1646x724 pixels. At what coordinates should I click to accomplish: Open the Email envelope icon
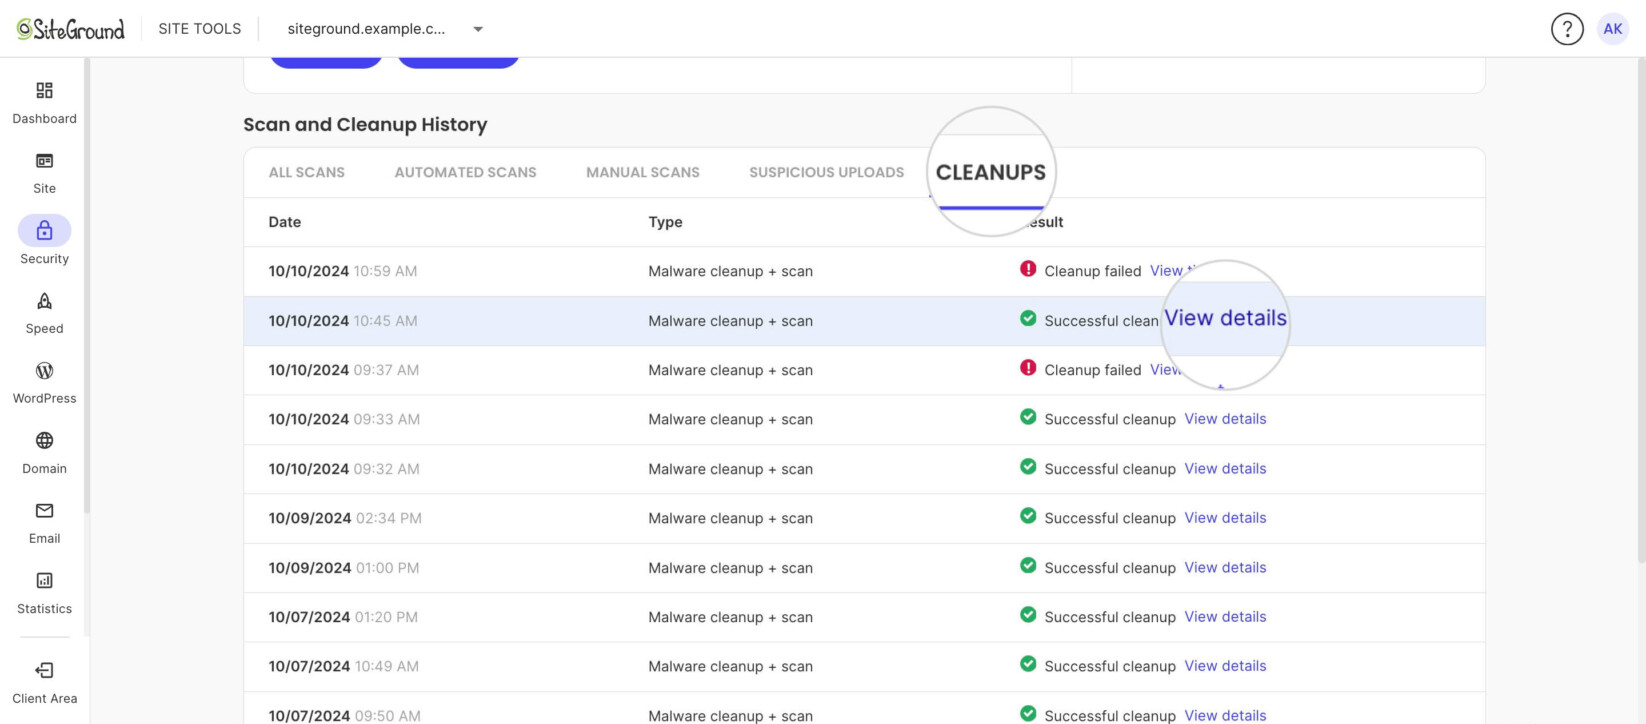click(44, 511)
